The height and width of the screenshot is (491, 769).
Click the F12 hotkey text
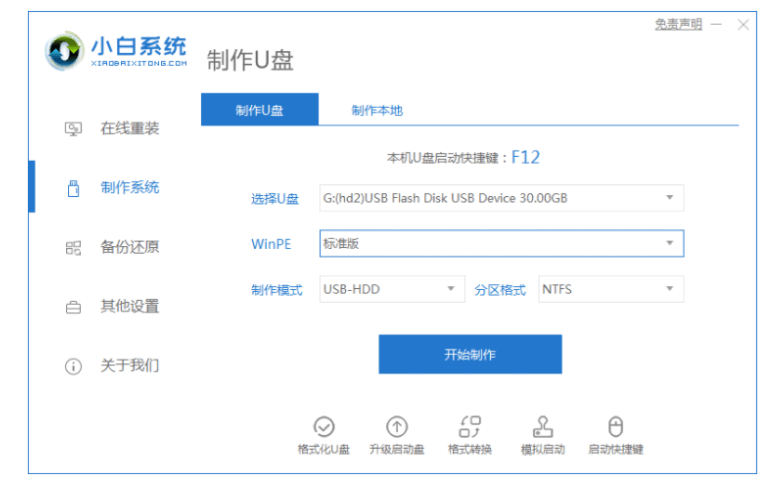tap(525, 157)
